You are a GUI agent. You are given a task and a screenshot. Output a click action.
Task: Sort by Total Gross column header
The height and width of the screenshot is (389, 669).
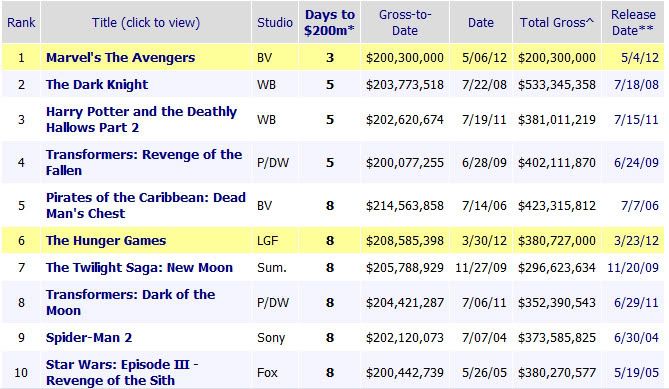pos(557,22)
